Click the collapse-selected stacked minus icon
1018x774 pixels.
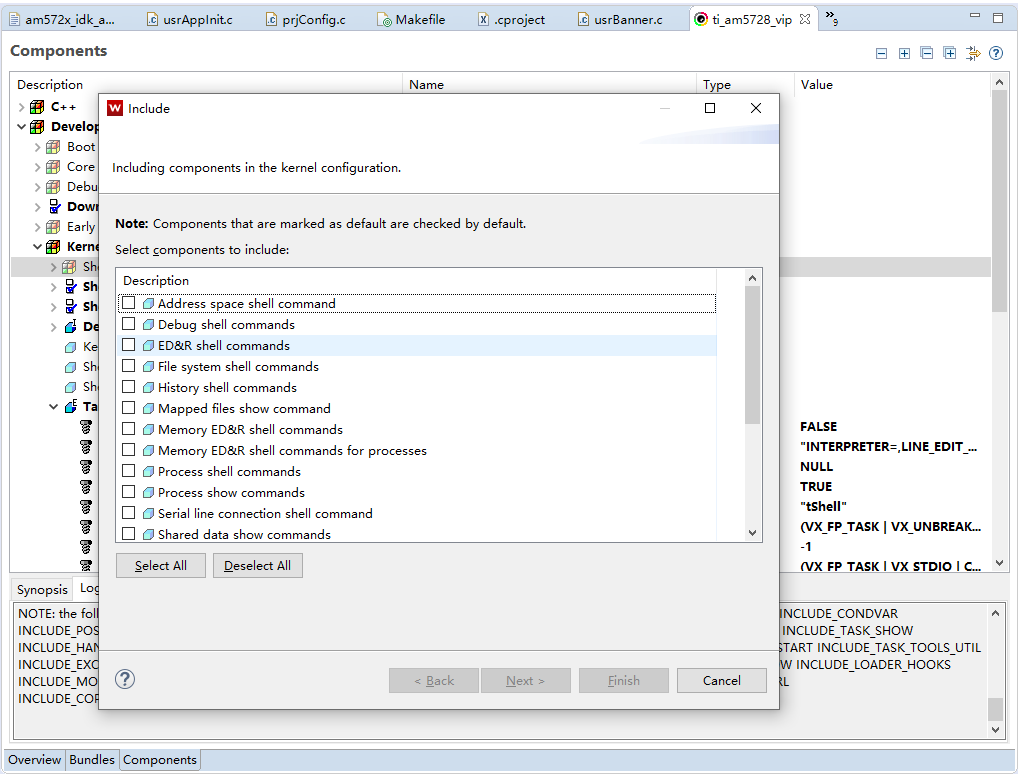pyautogui.click(x=926, y=53)
